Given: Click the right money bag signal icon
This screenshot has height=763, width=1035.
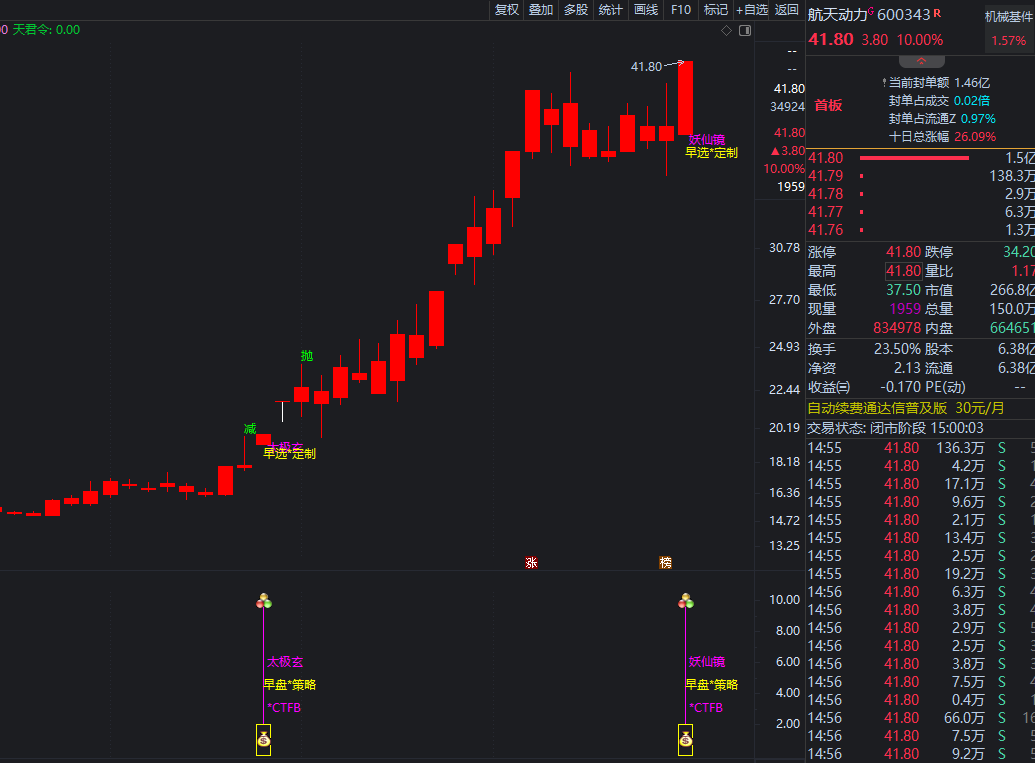Looking at the screenshot, I should (686, 740).
